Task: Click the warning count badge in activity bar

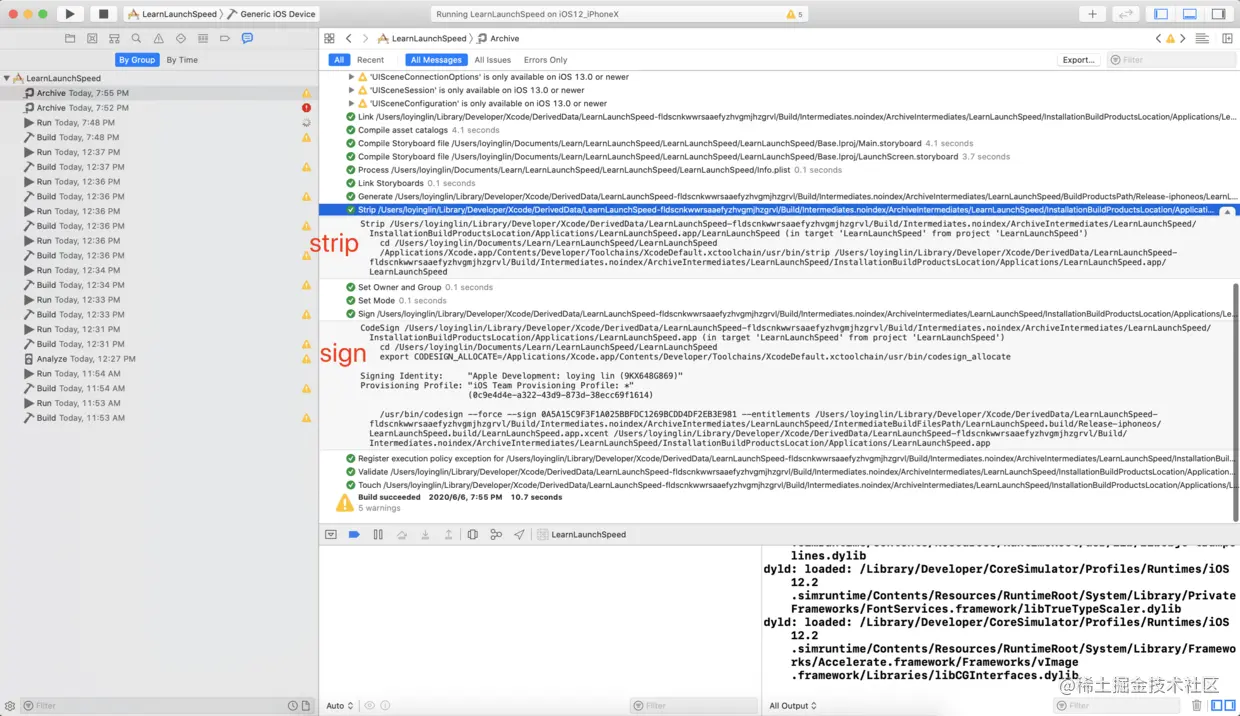Action: tap(795, 14)
